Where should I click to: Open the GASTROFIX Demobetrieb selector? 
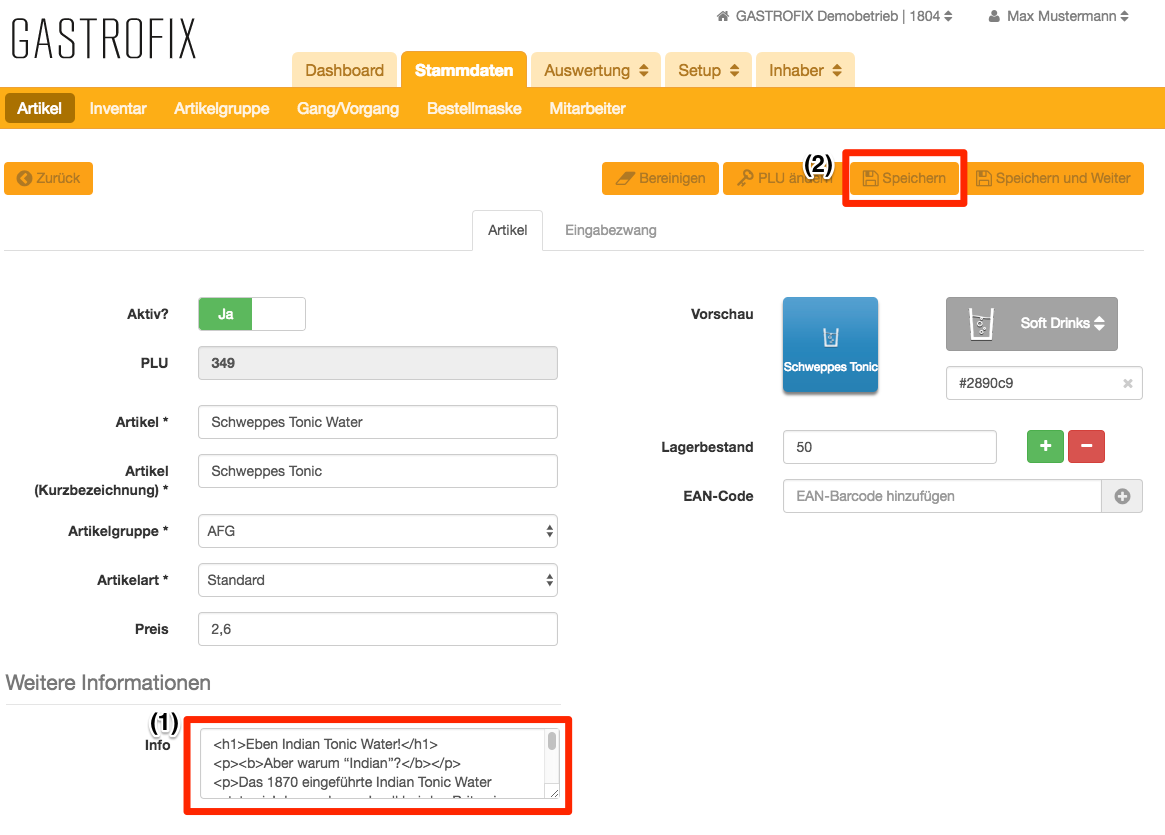click(835, 16)
